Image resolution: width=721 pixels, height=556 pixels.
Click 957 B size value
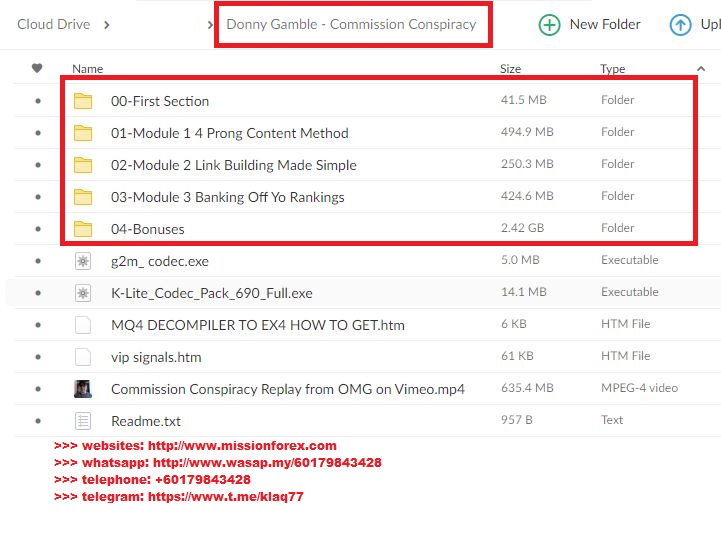pos(516,419)
